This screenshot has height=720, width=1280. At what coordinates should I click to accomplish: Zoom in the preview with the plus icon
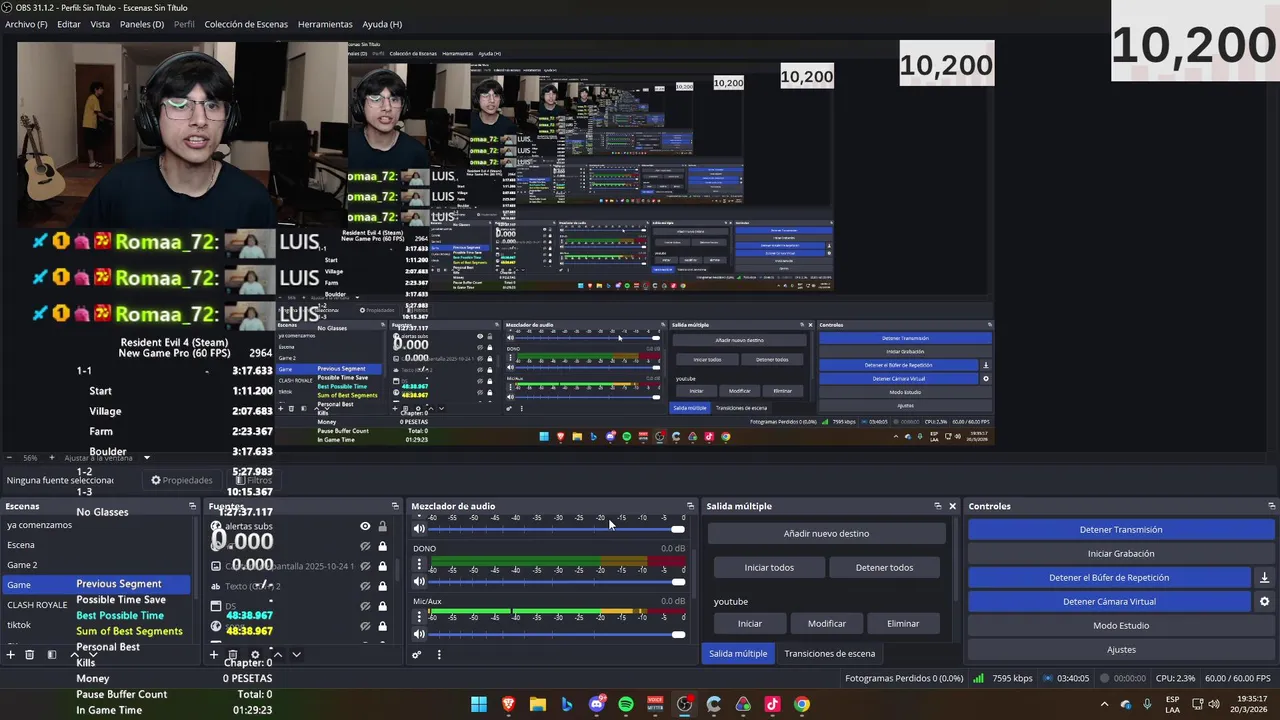tap(52, 458)
